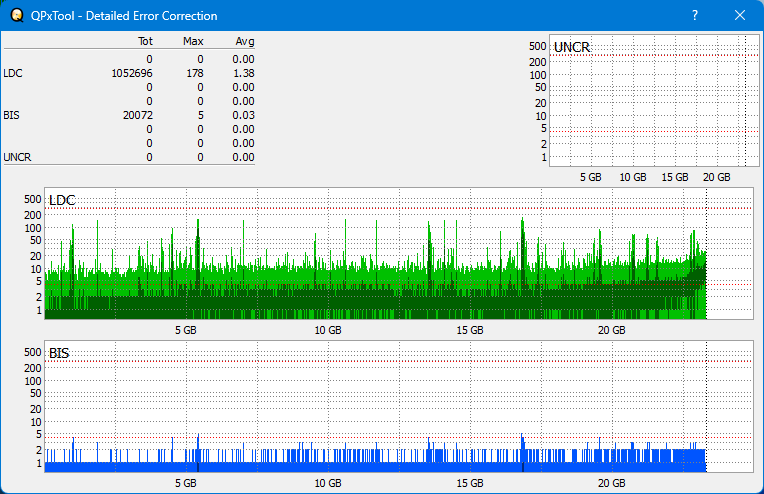Select the BIS average value 0.03

tap(243, 115)
